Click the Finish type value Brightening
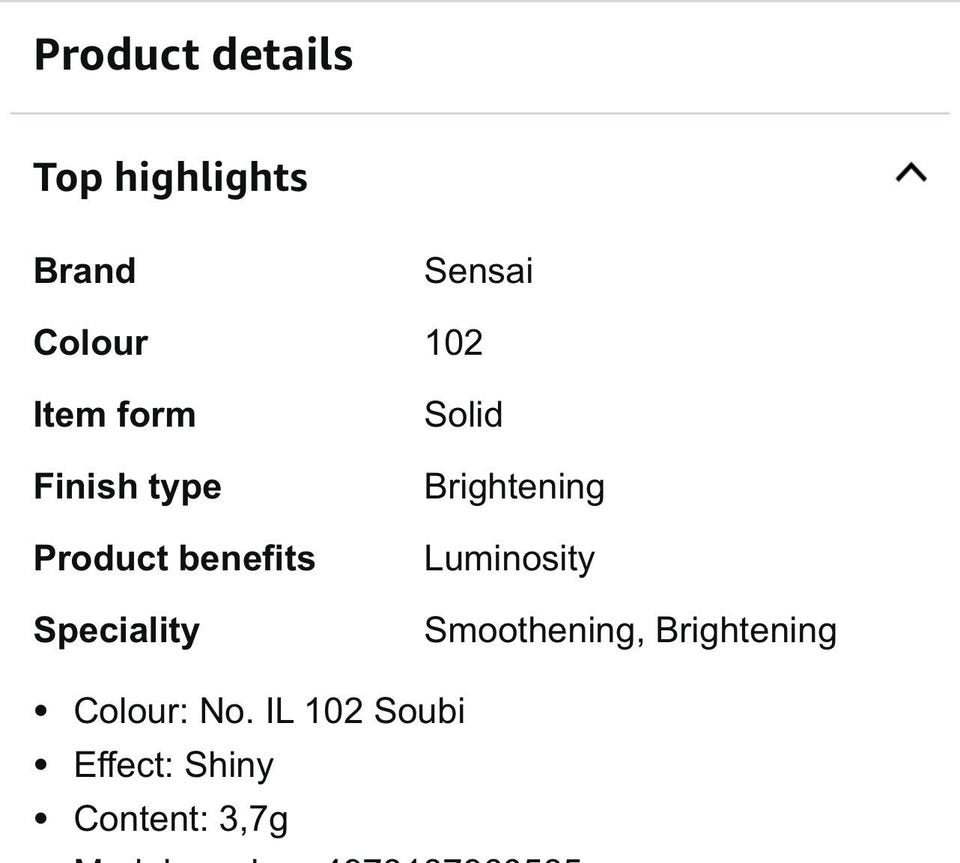Screen dimensions: 960x863 [x=514, y=487]
